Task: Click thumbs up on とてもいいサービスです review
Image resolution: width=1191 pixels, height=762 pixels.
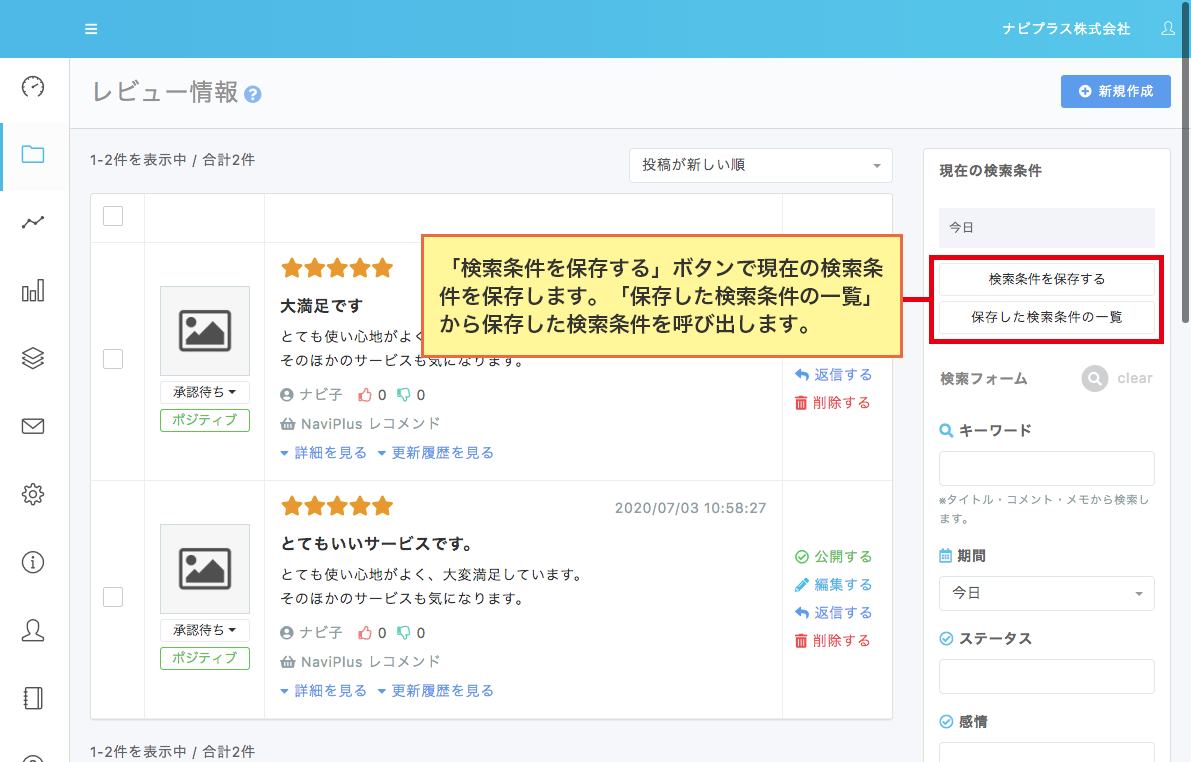Action: coord(365,633)
